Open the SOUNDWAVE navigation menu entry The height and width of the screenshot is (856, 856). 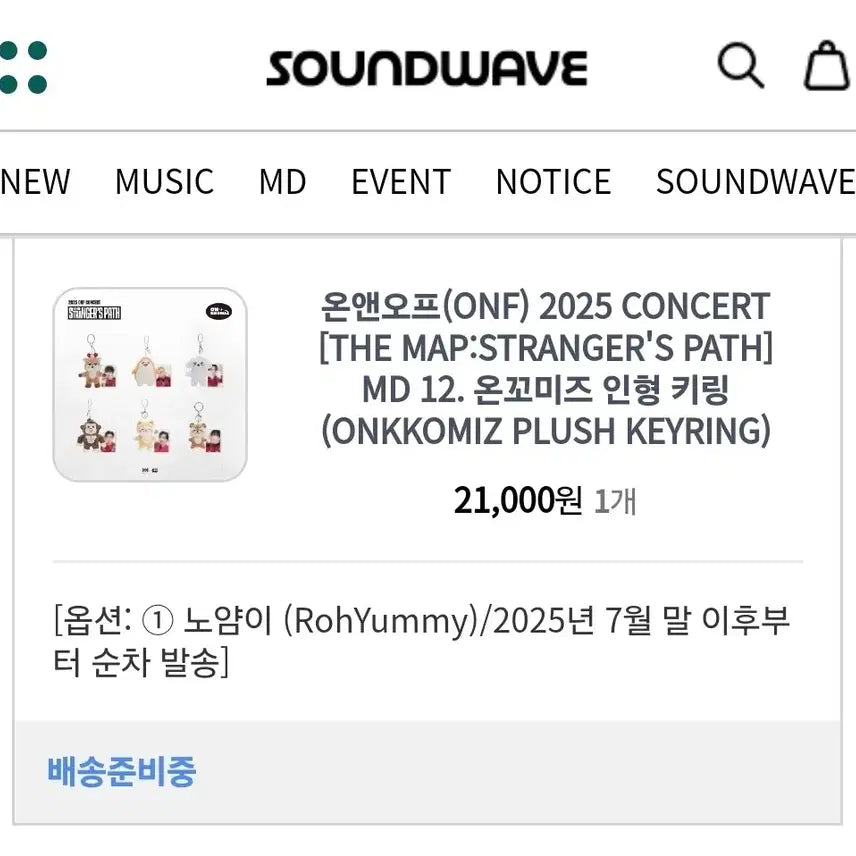(x=755, y=182)
